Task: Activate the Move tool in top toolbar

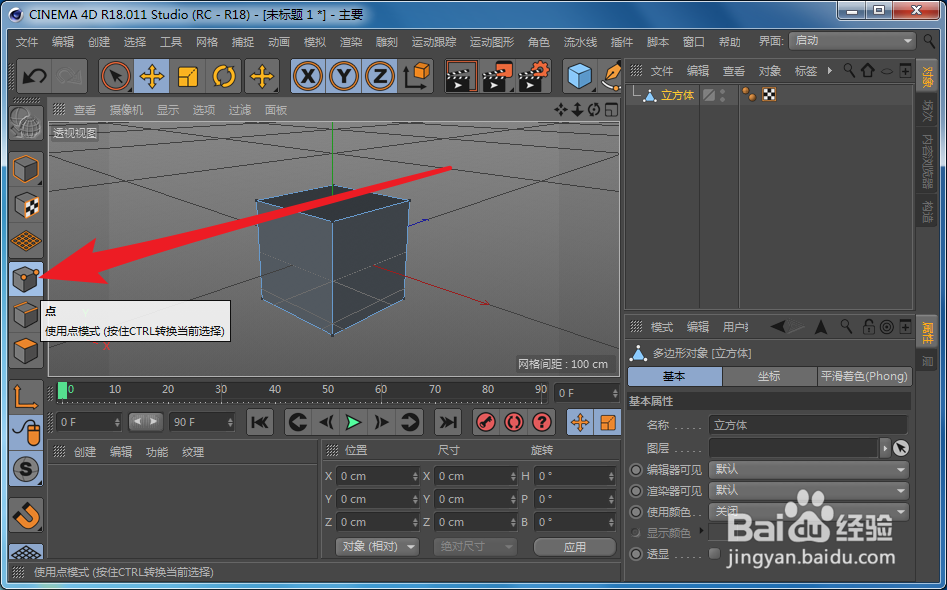Action: click(x=152, y=76)
